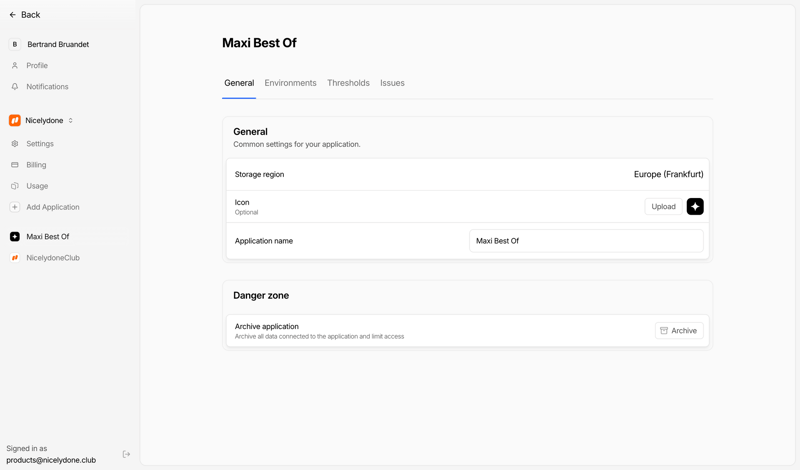The height and width of the screenshot is (470, 800).
Task: Click the Back arrow icon
Action: (13, 15)
